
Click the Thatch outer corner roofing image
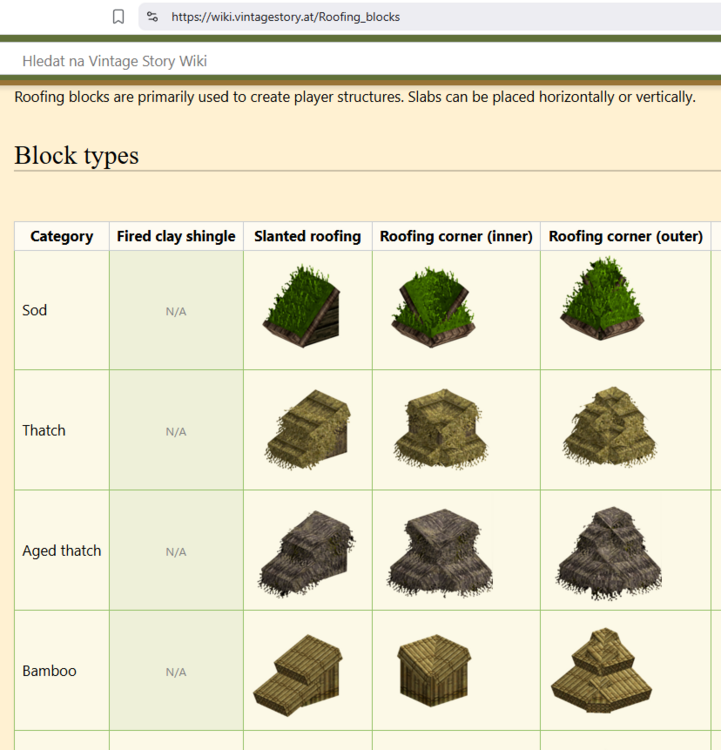pos(603,430)
